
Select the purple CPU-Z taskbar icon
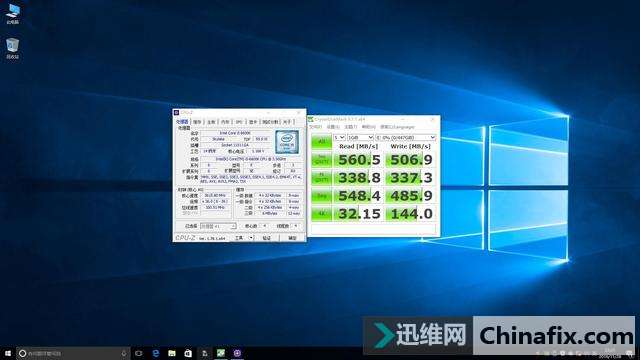click(x=237, y=353)
